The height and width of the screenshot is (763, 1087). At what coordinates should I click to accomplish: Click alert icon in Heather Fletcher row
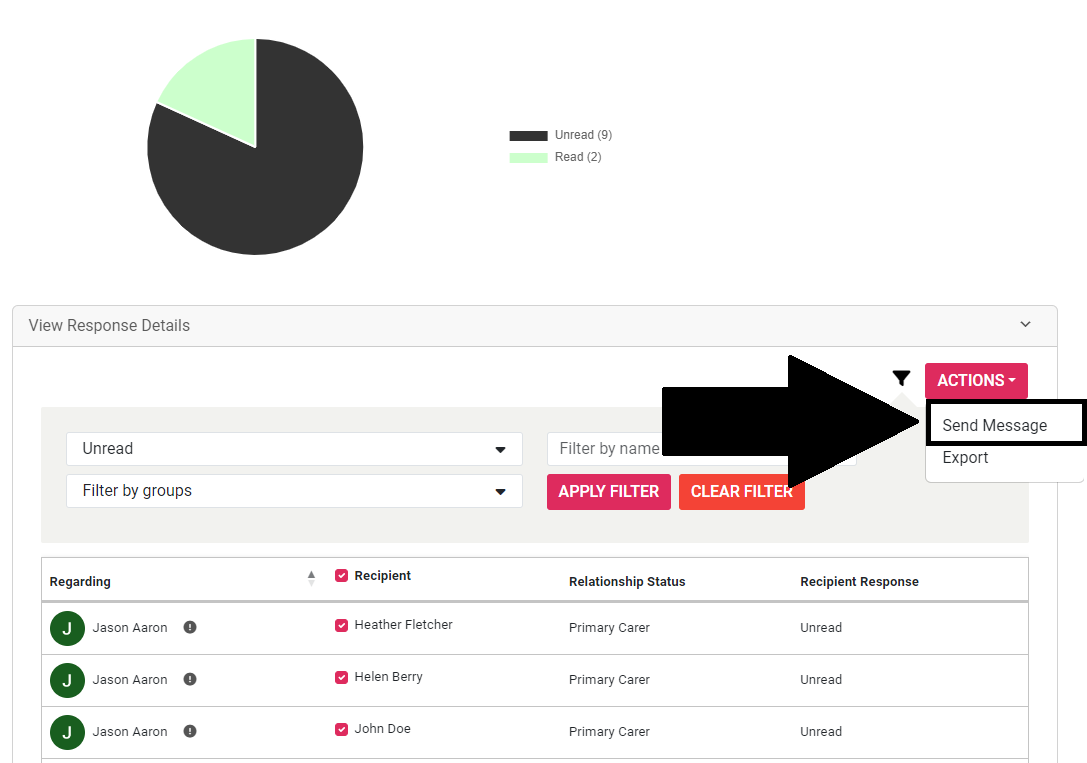pos(190,628)
